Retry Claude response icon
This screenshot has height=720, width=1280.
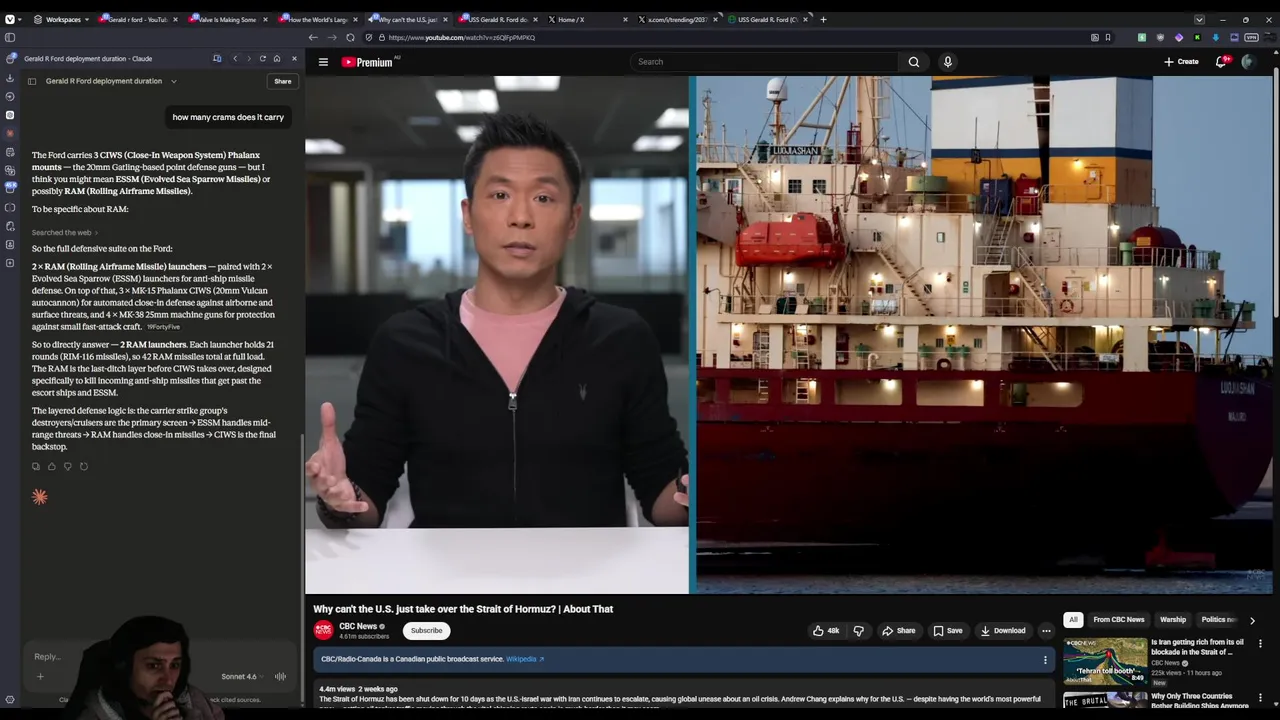click(84, 466)
